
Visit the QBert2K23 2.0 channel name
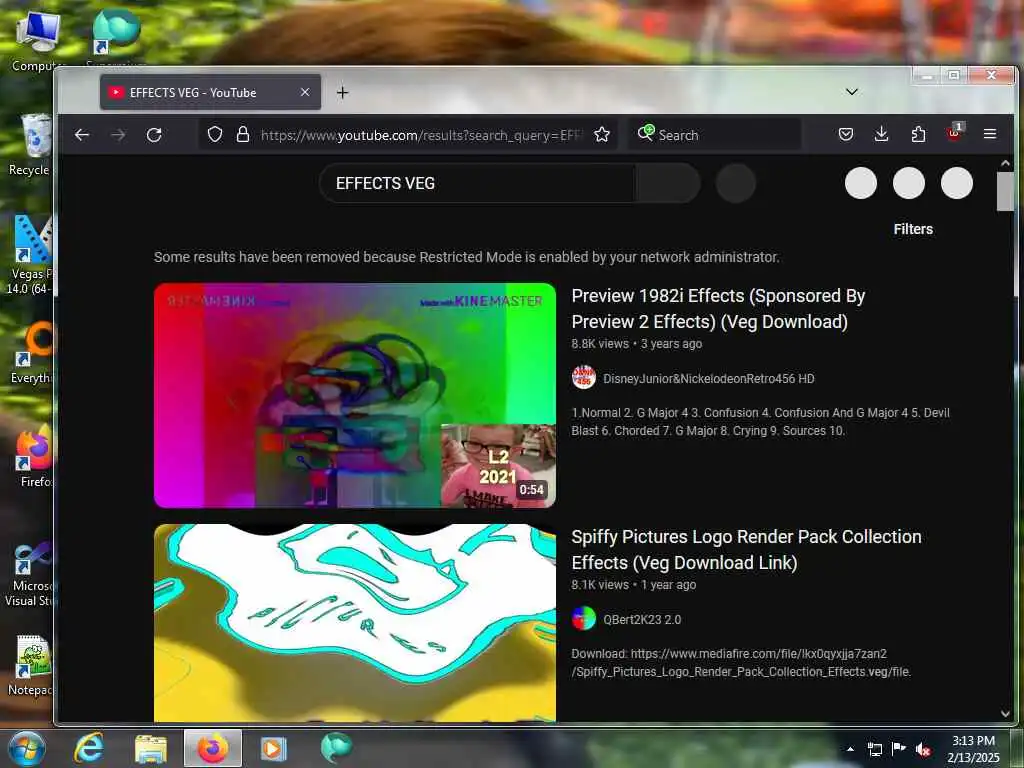pos(642,619)
